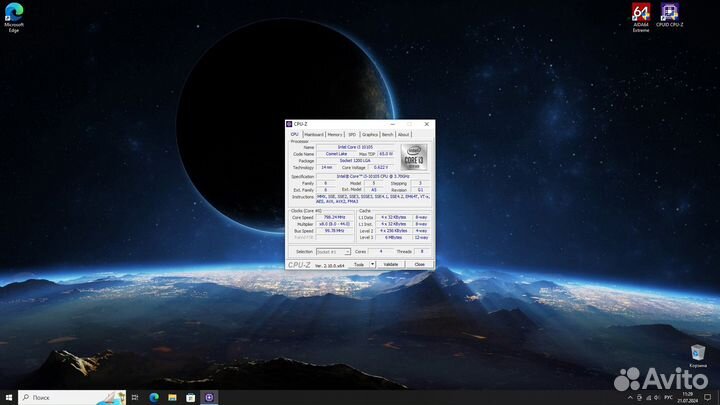The width and height of the screenshot is (720, 405).
Task: Open the clock and date flyout
Action: coord(687,398)
